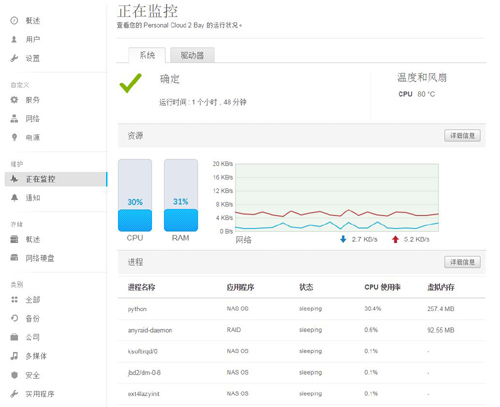Switch to the 系统 tab

[x=147, y=55]
